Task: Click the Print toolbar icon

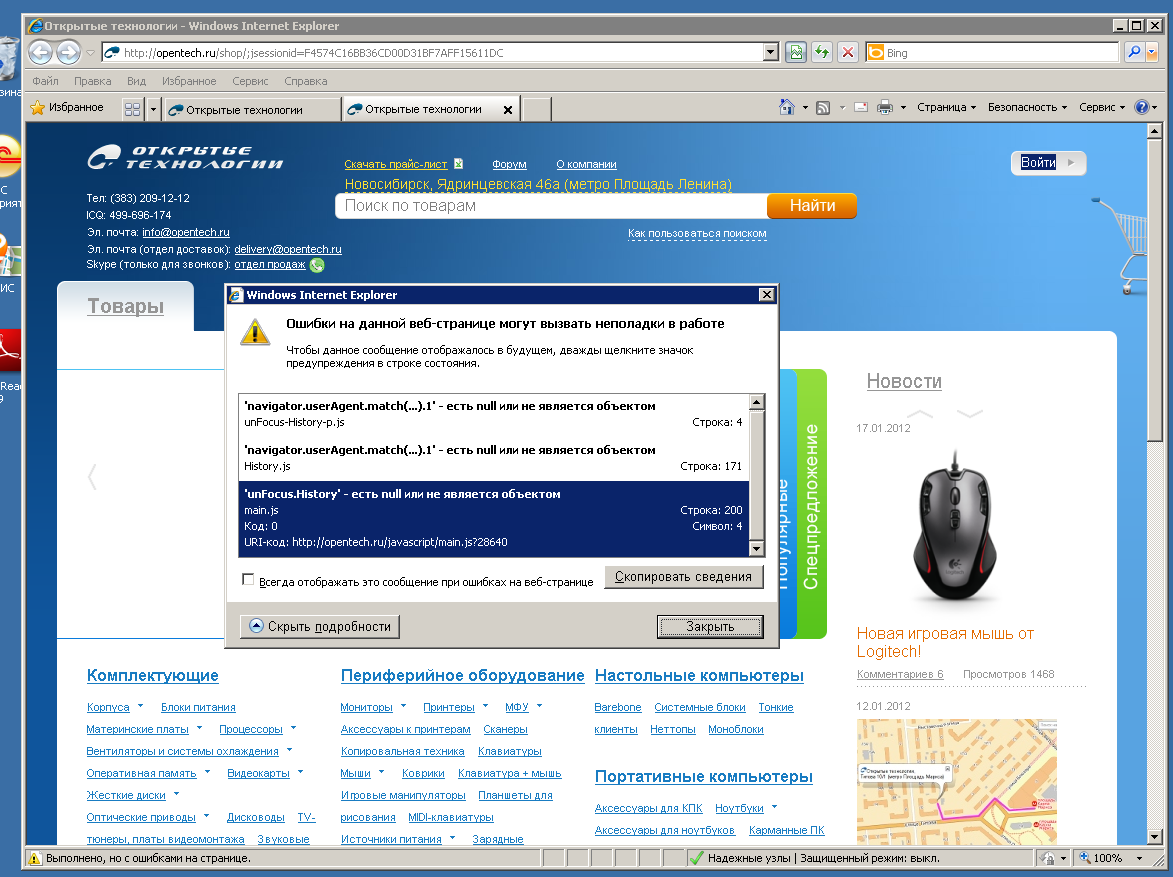Action: [x=885, y=107]
